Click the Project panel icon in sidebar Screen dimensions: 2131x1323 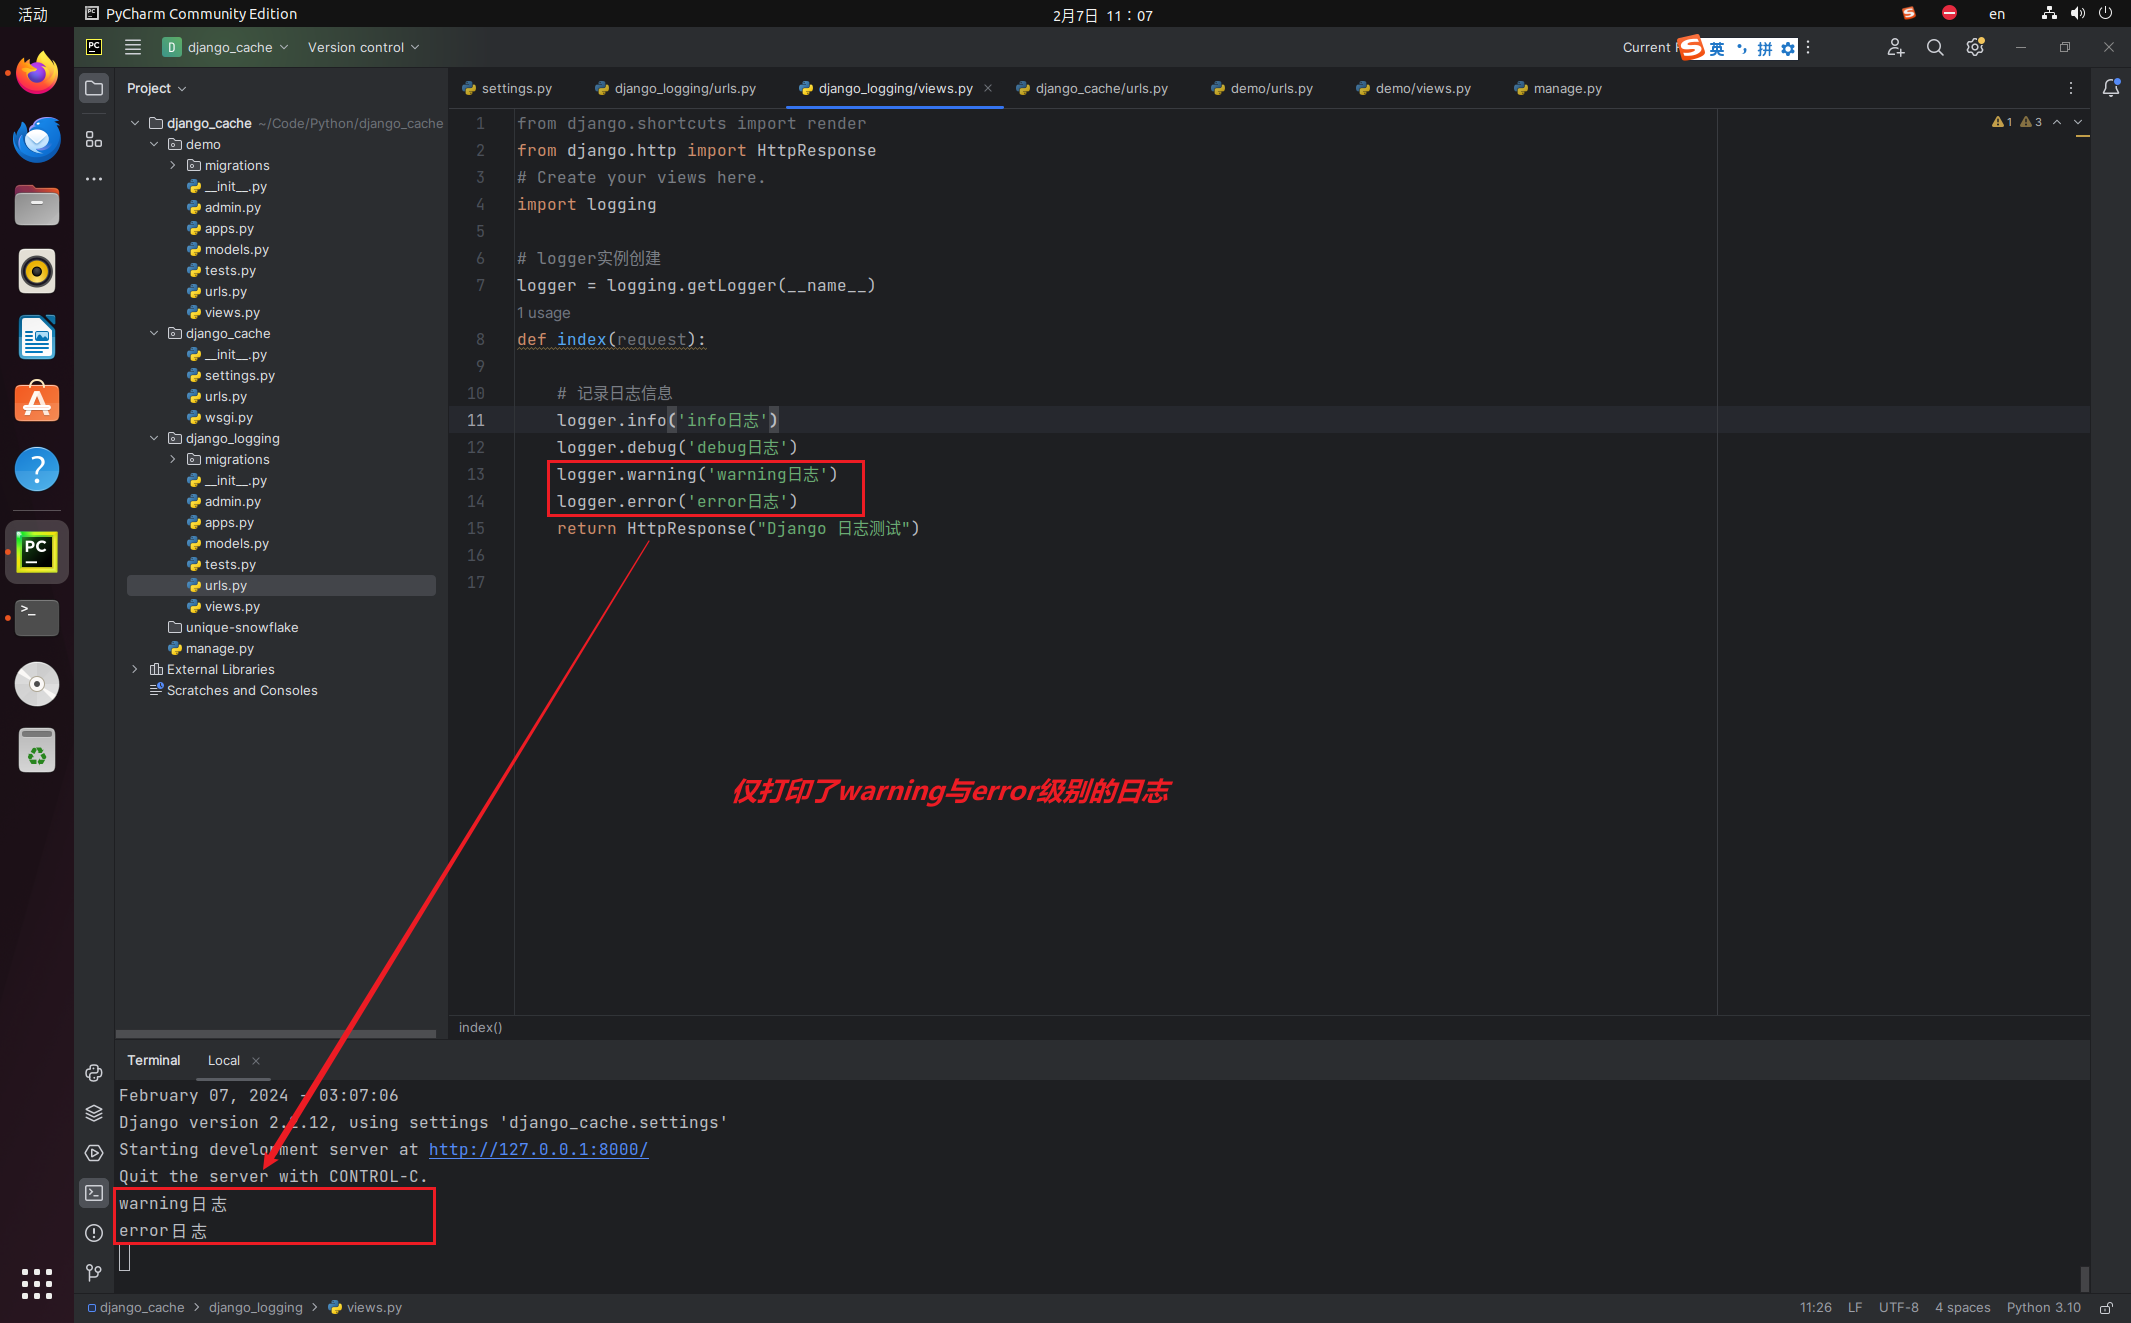(x=93, y=88)
